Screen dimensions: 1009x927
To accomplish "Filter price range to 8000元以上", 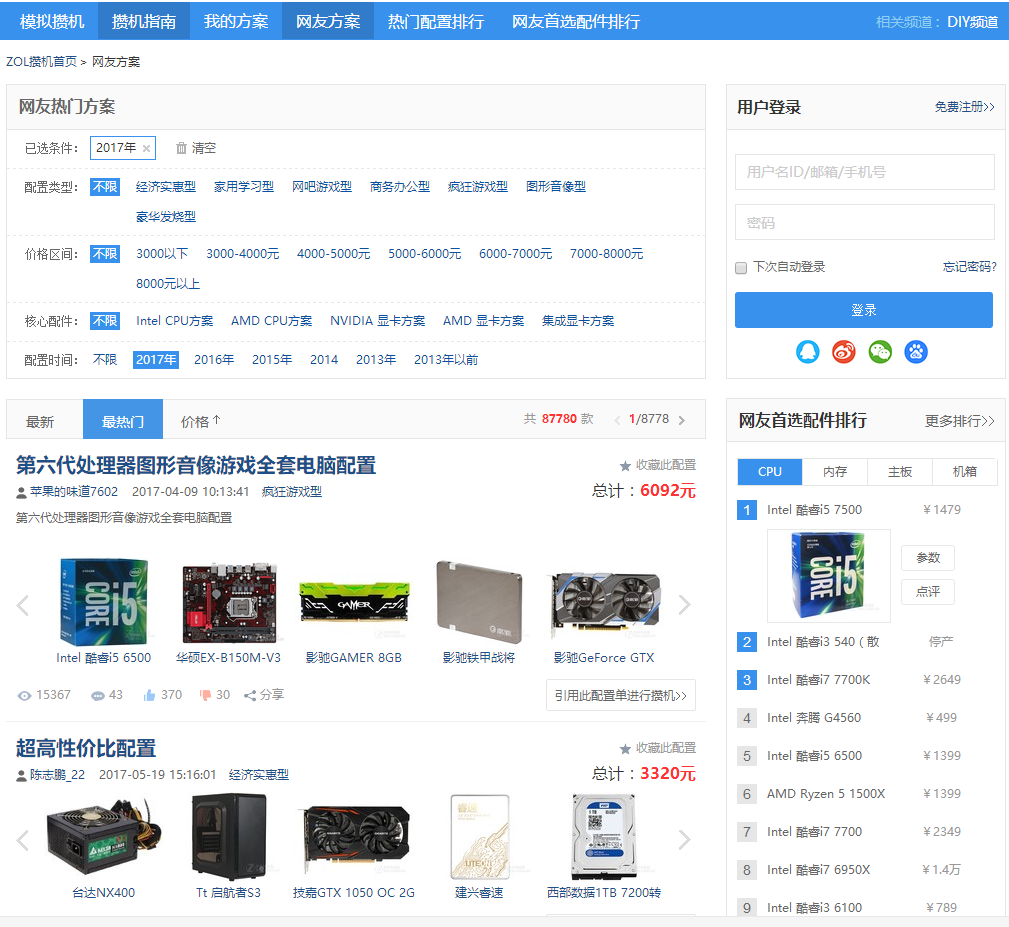I will pos(168,284).
